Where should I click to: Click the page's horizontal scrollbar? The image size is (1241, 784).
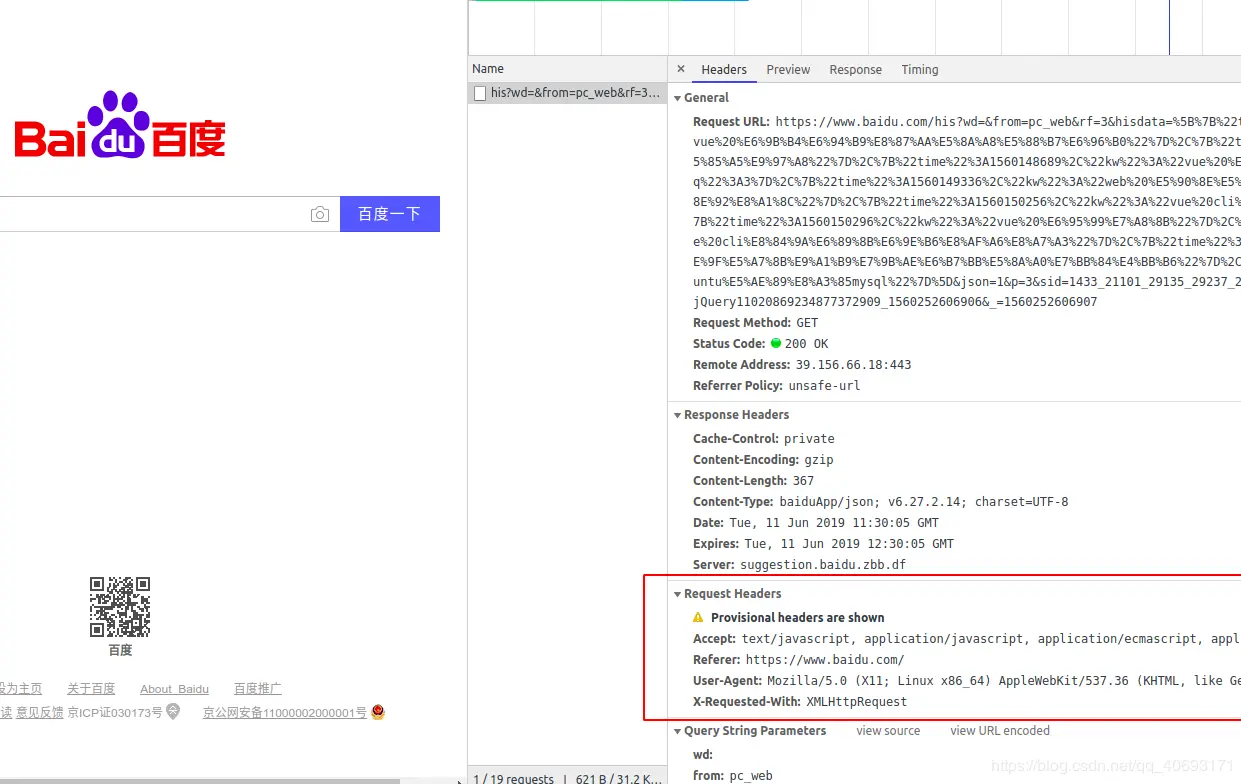click(x=200, y=781)
